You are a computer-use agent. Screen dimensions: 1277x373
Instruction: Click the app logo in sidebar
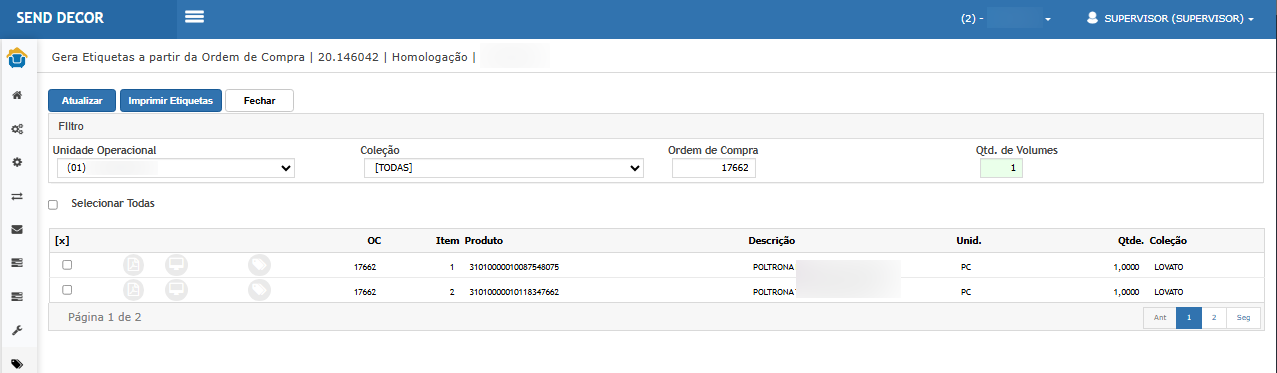17,59
